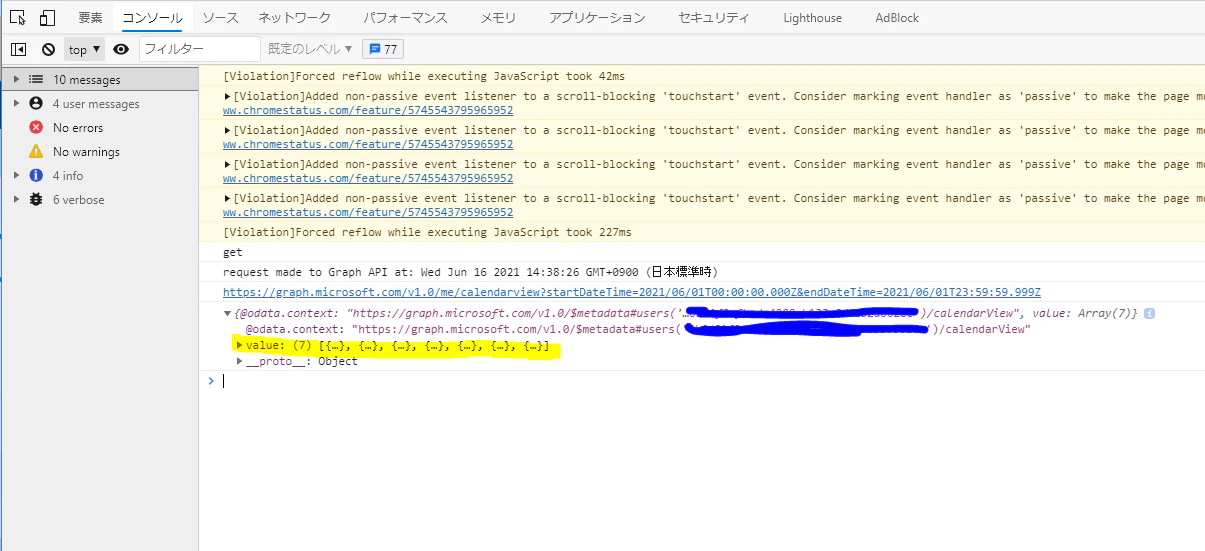Expand the 10 messages group

(16, 79)
